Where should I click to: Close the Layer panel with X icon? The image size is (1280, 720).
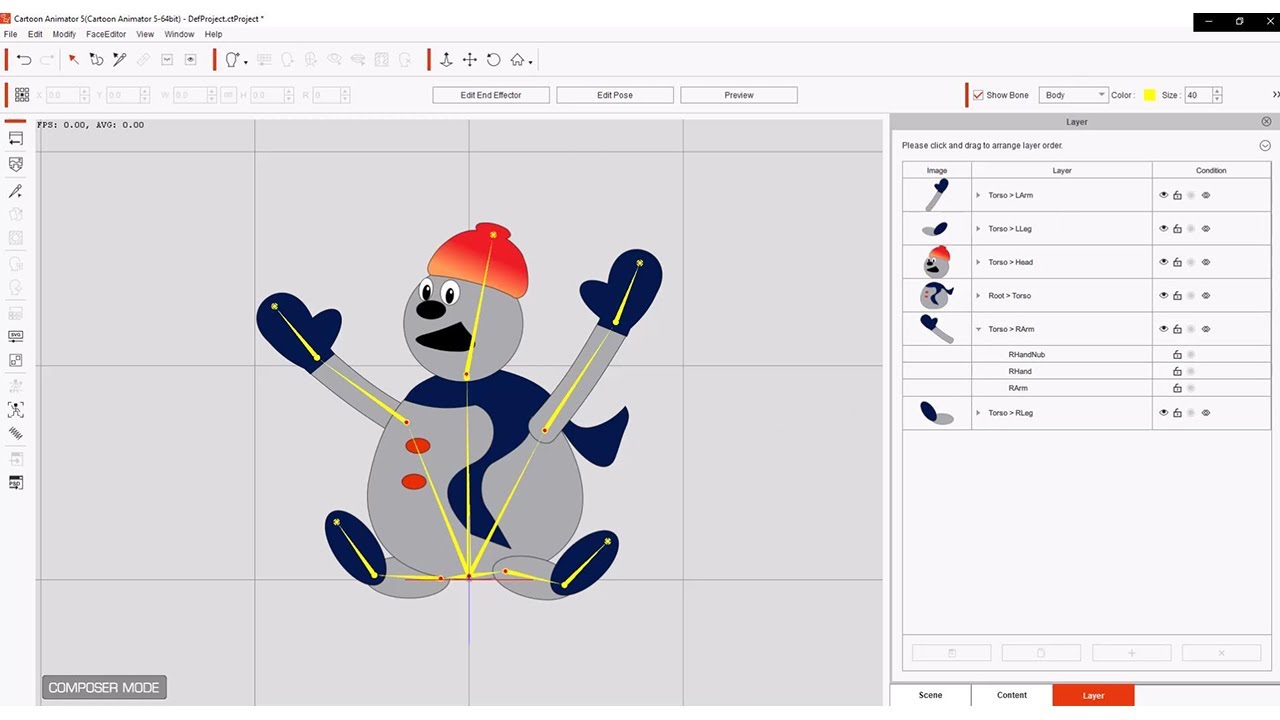(1266, 122)
